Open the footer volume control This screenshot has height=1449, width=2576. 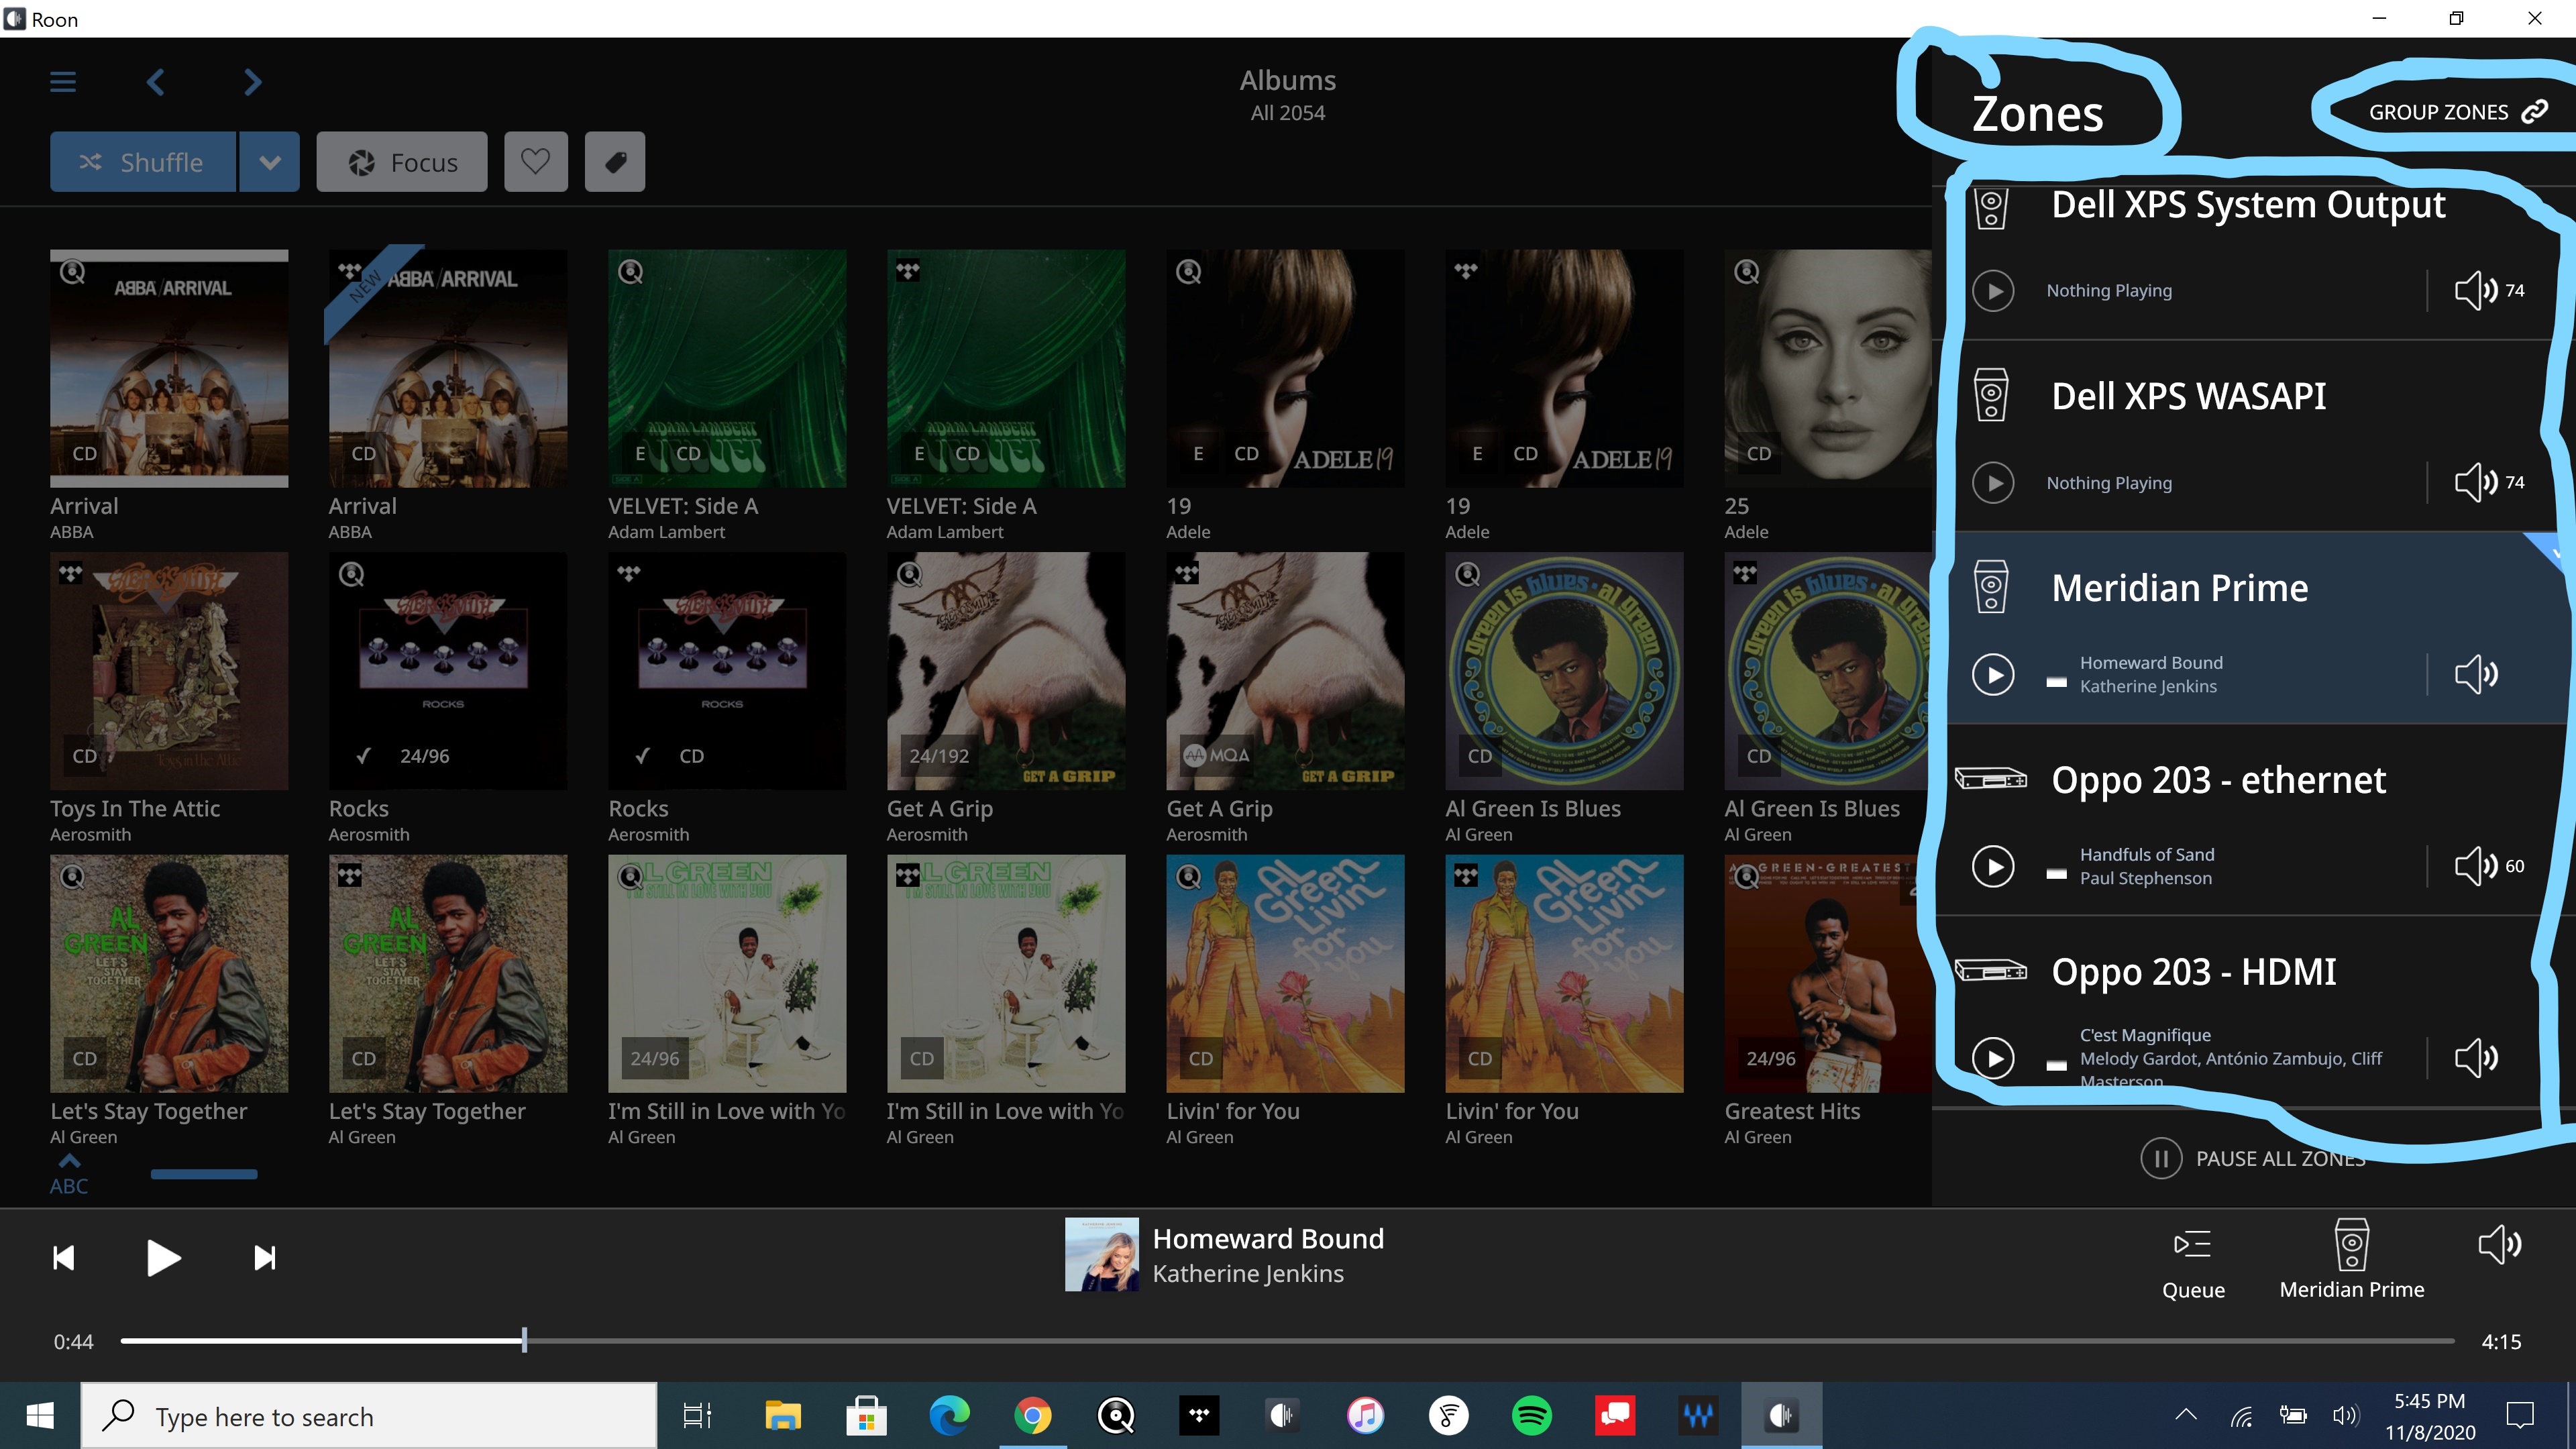pyautogui.click(x=2499, y=1246)
